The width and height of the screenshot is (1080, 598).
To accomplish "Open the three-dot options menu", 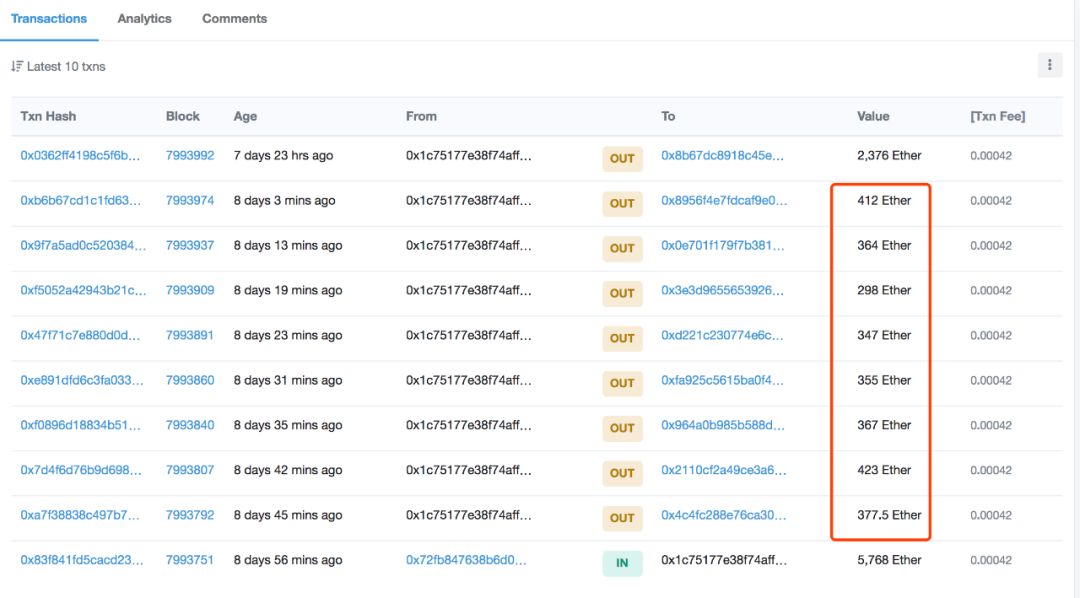I will point(1049,65).
